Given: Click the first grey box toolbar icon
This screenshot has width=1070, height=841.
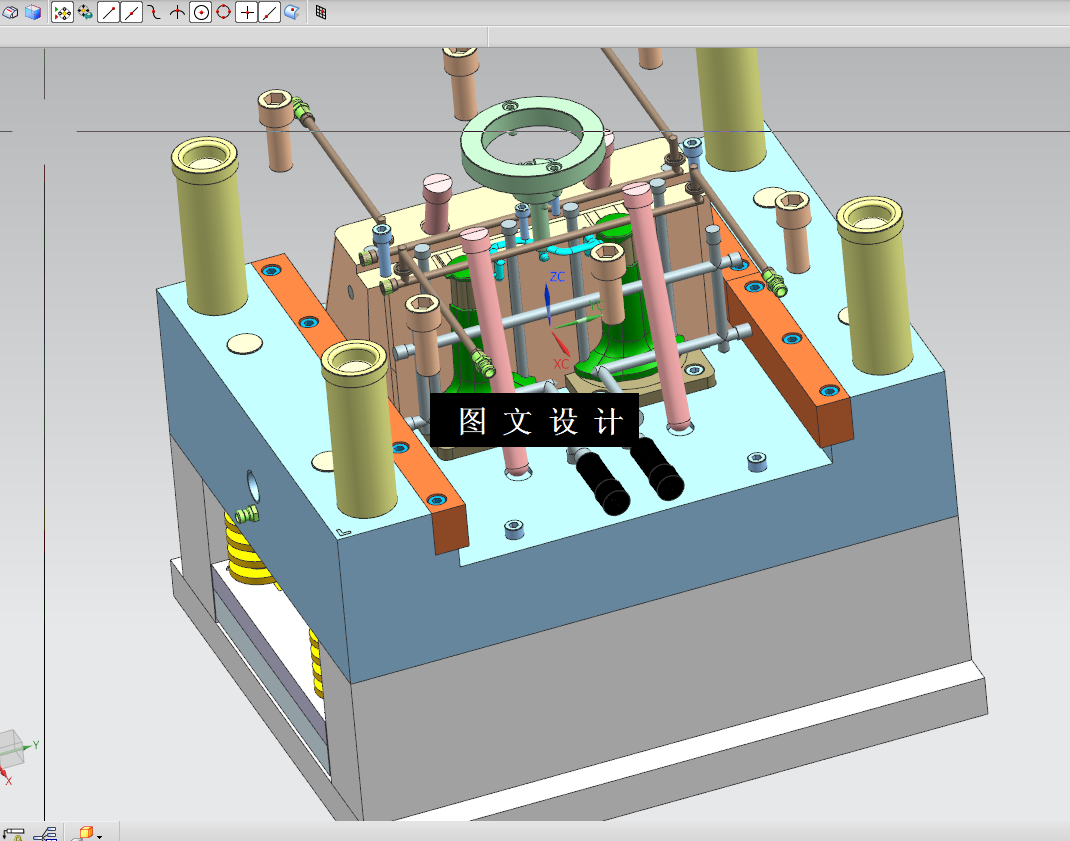Looking at the screenshot, I should [10, 12].
